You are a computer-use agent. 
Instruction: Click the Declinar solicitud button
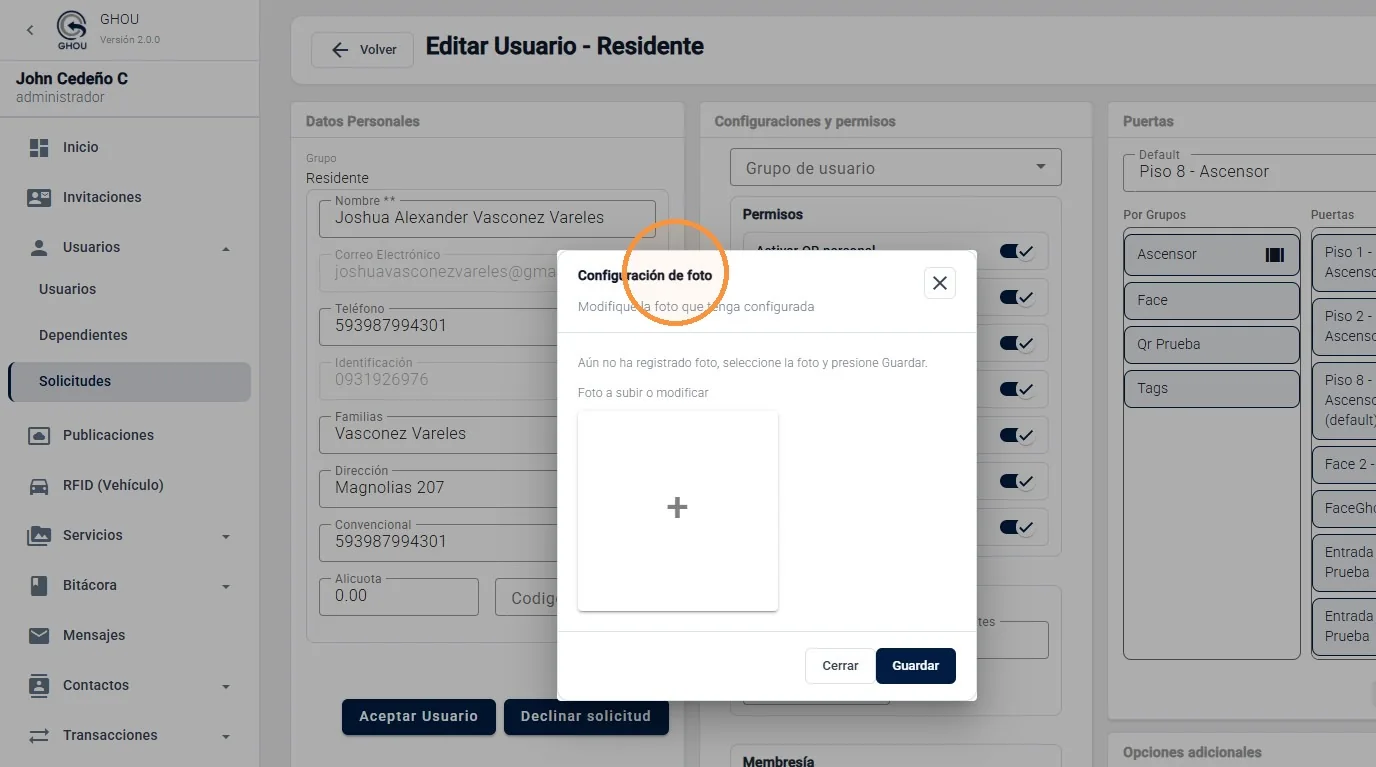[586, 717]
